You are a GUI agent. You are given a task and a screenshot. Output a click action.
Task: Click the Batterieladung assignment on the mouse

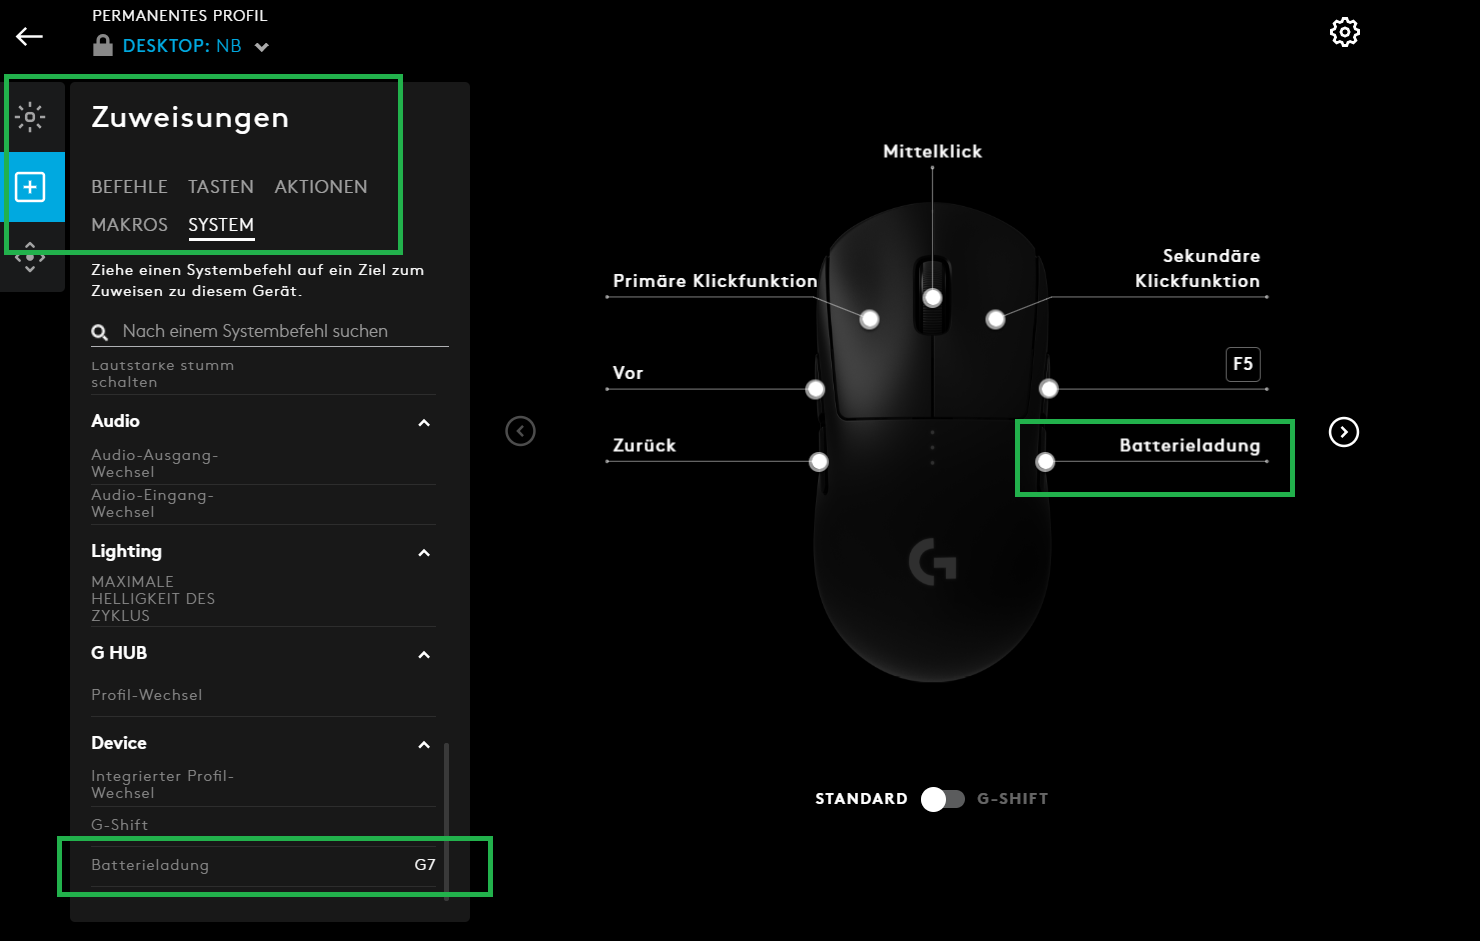(x=1190, y=446)
